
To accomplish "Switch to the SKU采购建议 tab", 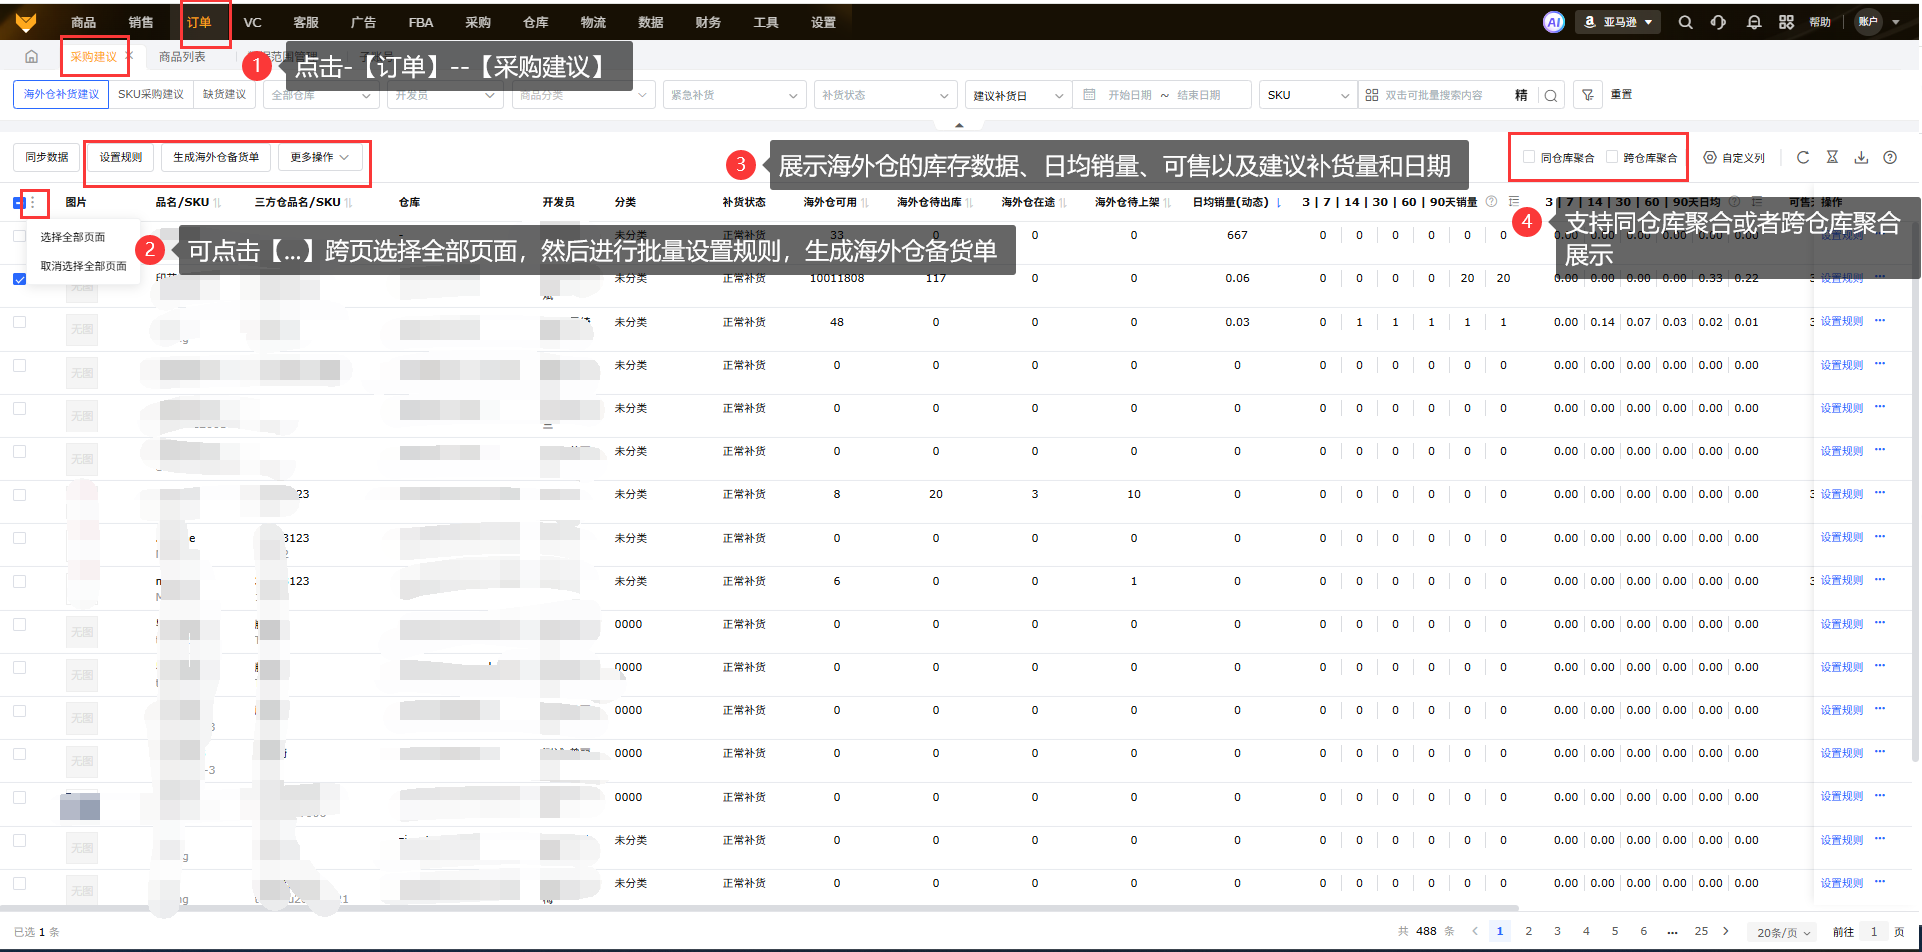I will (150, 94).
